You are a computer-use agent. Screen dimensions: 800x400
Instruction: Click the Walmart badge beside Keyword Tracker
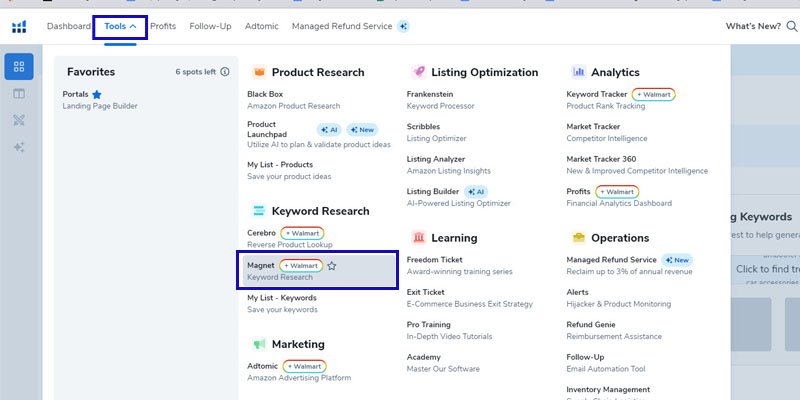pos(654,94)
